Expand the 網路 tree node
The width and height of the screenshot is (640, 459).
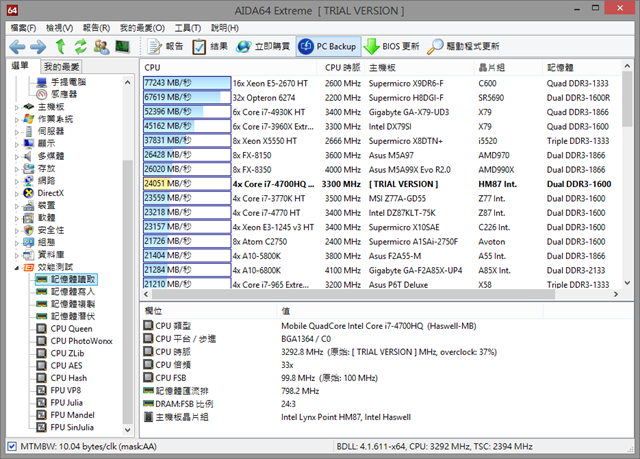[17, 181]
